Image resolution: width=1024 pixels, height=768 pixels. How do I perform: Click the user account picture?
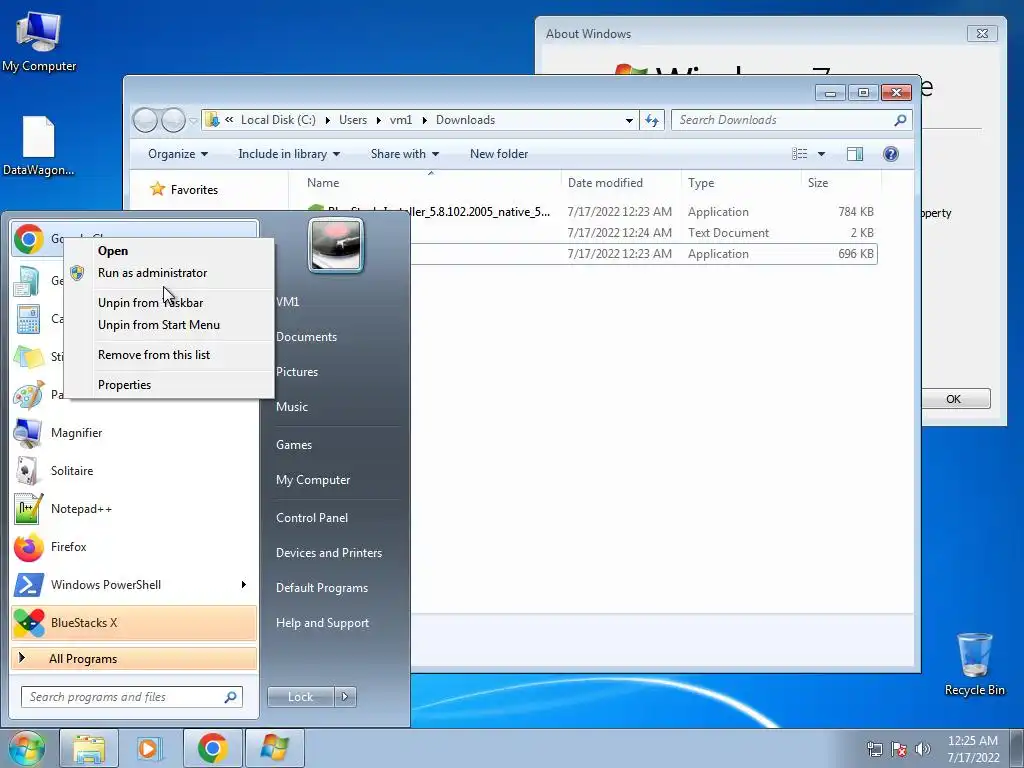(x=336, y=246)
